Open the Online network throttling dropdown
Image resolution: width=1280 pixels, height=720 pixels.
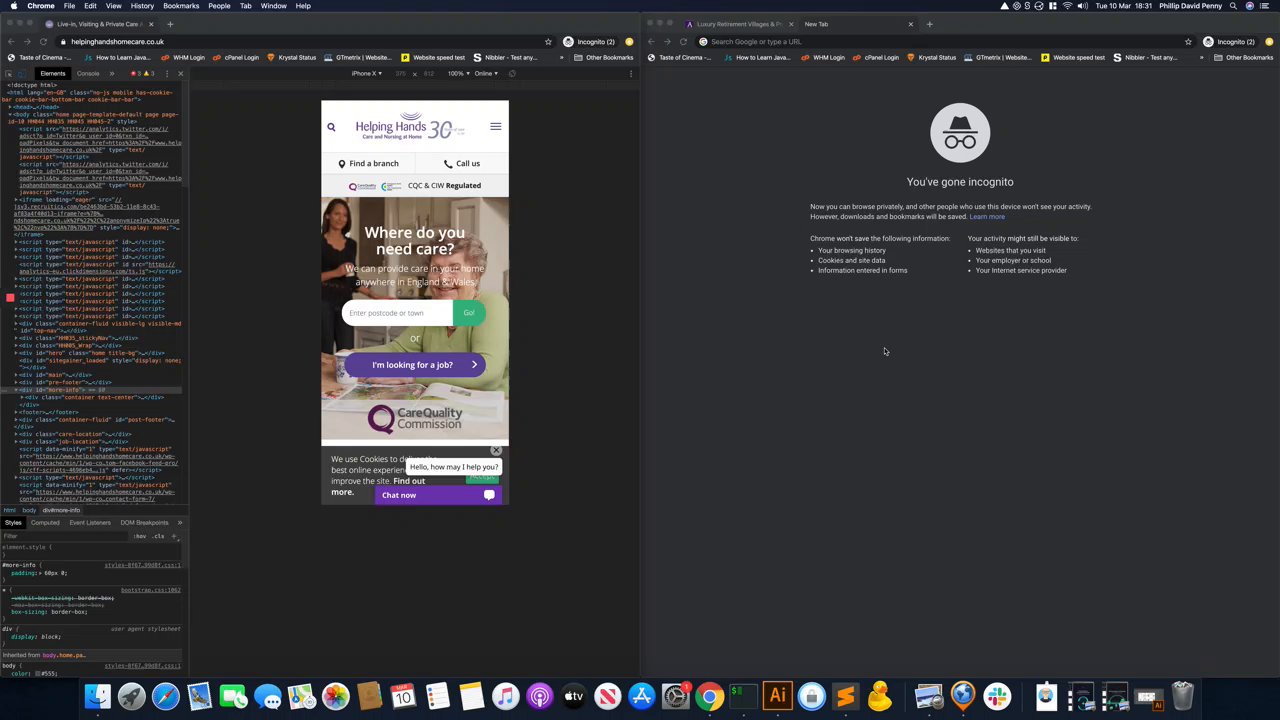[x=486, y=74]
